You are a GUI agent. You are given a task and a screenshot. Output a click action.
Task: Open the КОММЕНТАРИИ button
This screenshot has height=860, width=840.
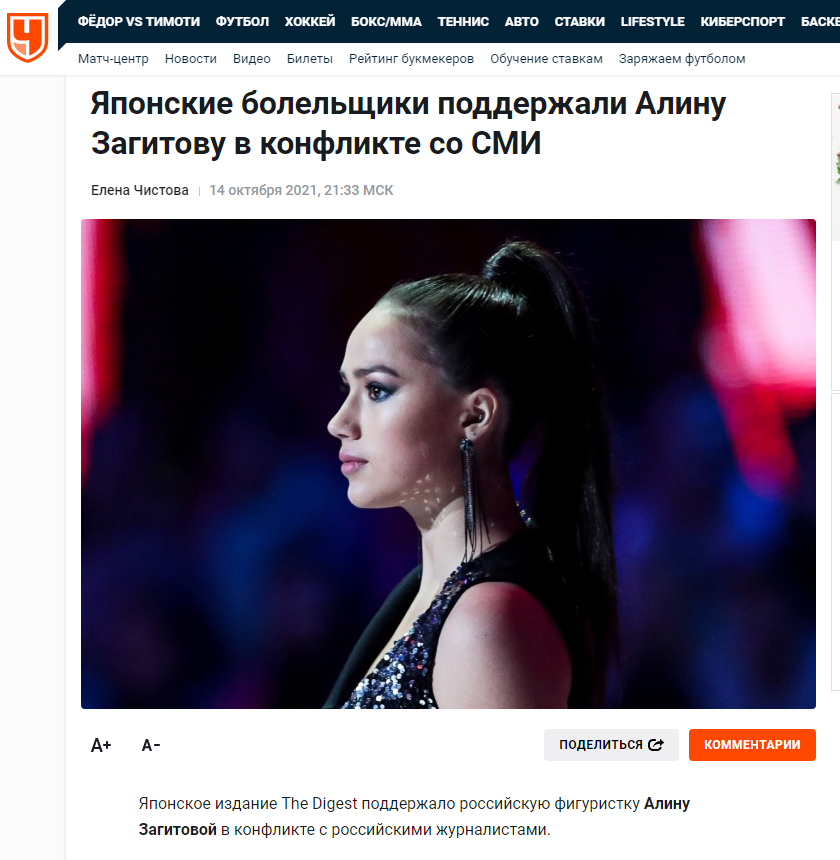click(752, 745)
